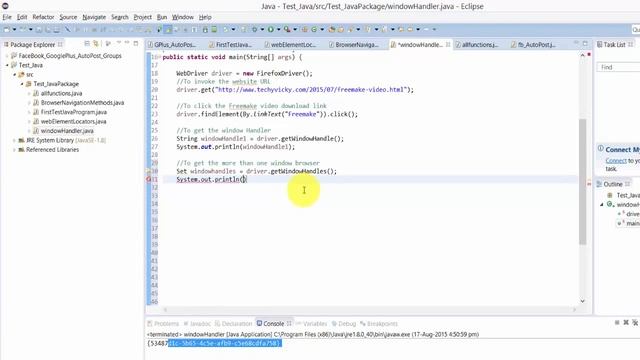The image size is (640, 360).
Task: Open the File menu
Action: pyautogui.click(x=7, y=17)
